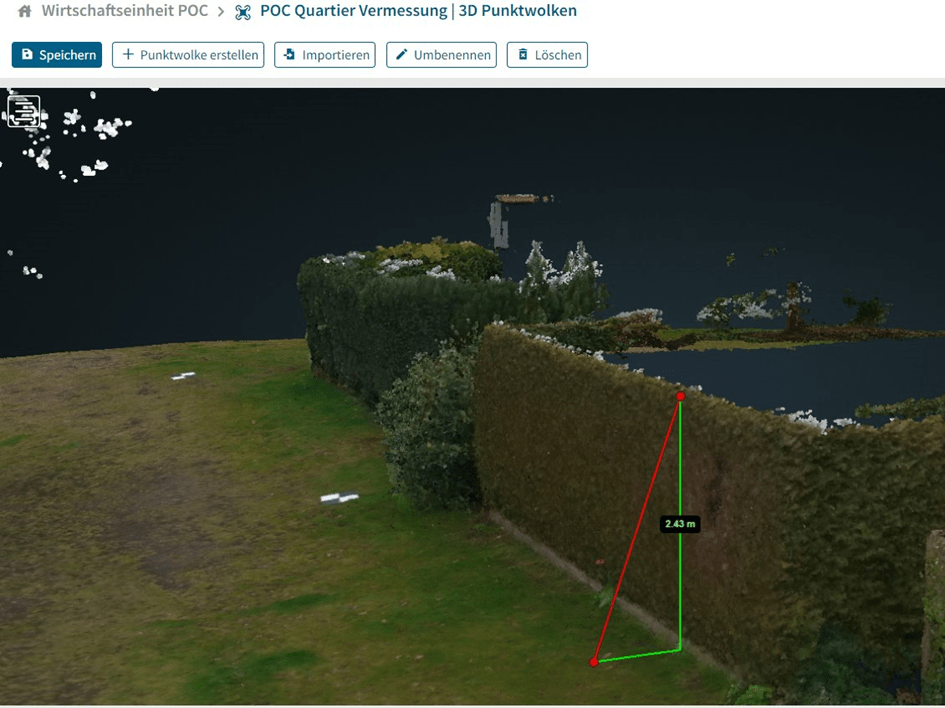This screenshot has height=708, width=945.
Task: Choose Umbenennen to rename the point cloud
Action: click(x=441, y=55)
